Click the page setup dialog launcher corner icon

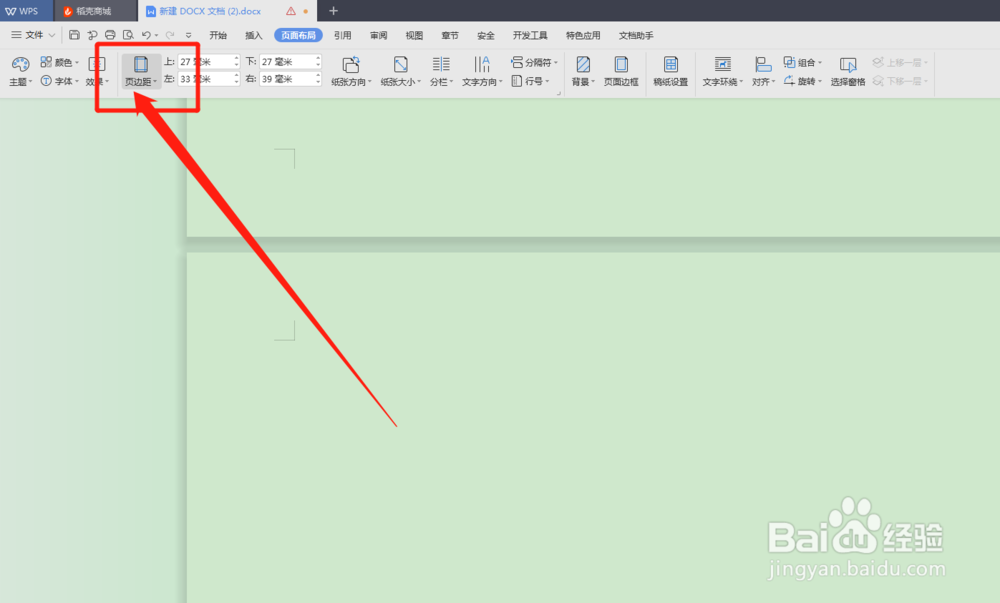(559, 93)
